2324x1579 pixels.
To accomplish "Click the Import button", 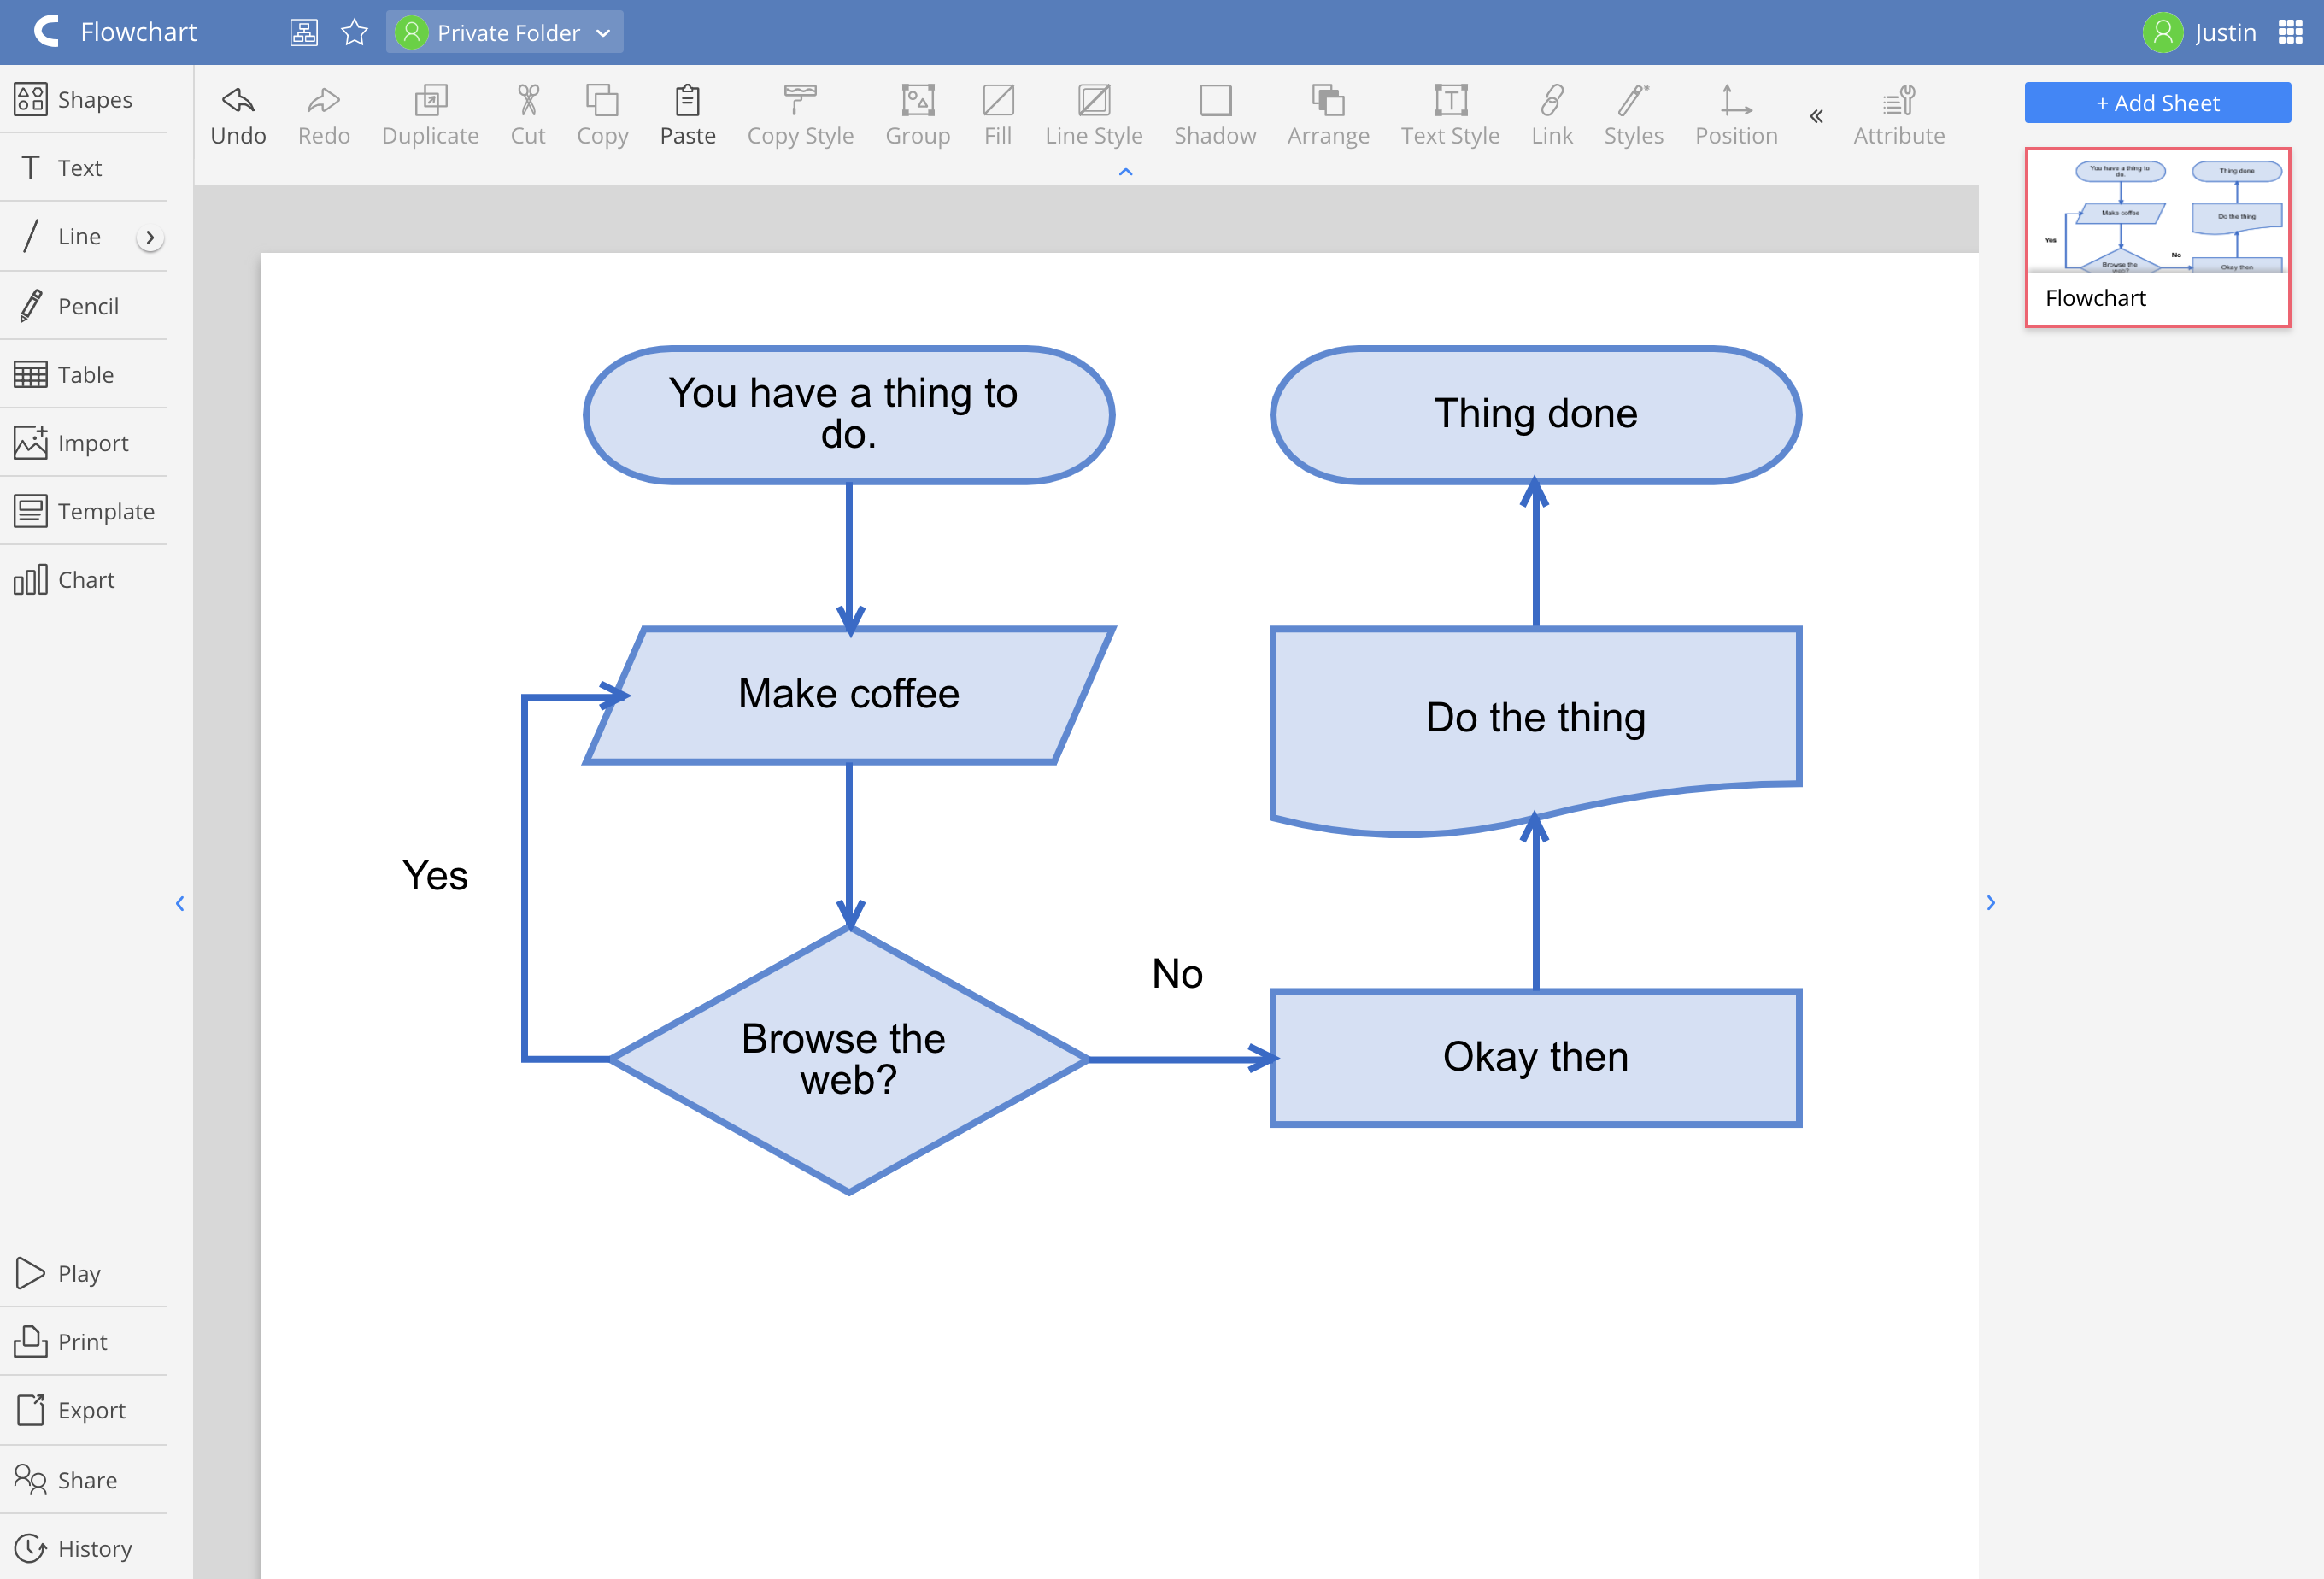I will (93, 443).
